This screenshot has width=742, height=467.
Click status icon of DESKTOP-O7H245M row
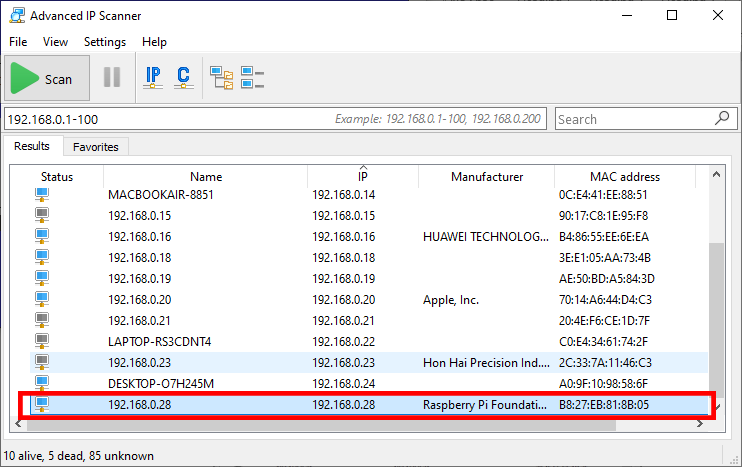pyautogui.click(x=42, y=383)
